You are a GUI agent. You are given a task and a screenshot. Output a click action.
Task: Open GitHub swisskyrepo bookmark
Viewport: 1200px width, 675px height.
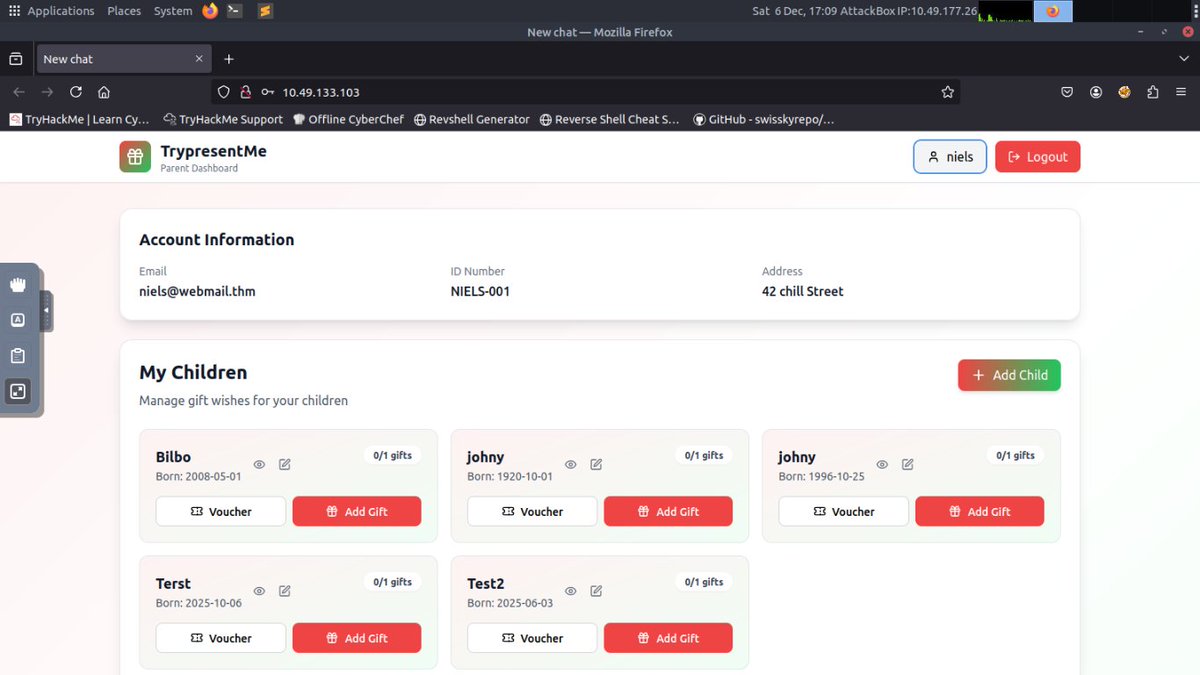click(x=763, y=119)
